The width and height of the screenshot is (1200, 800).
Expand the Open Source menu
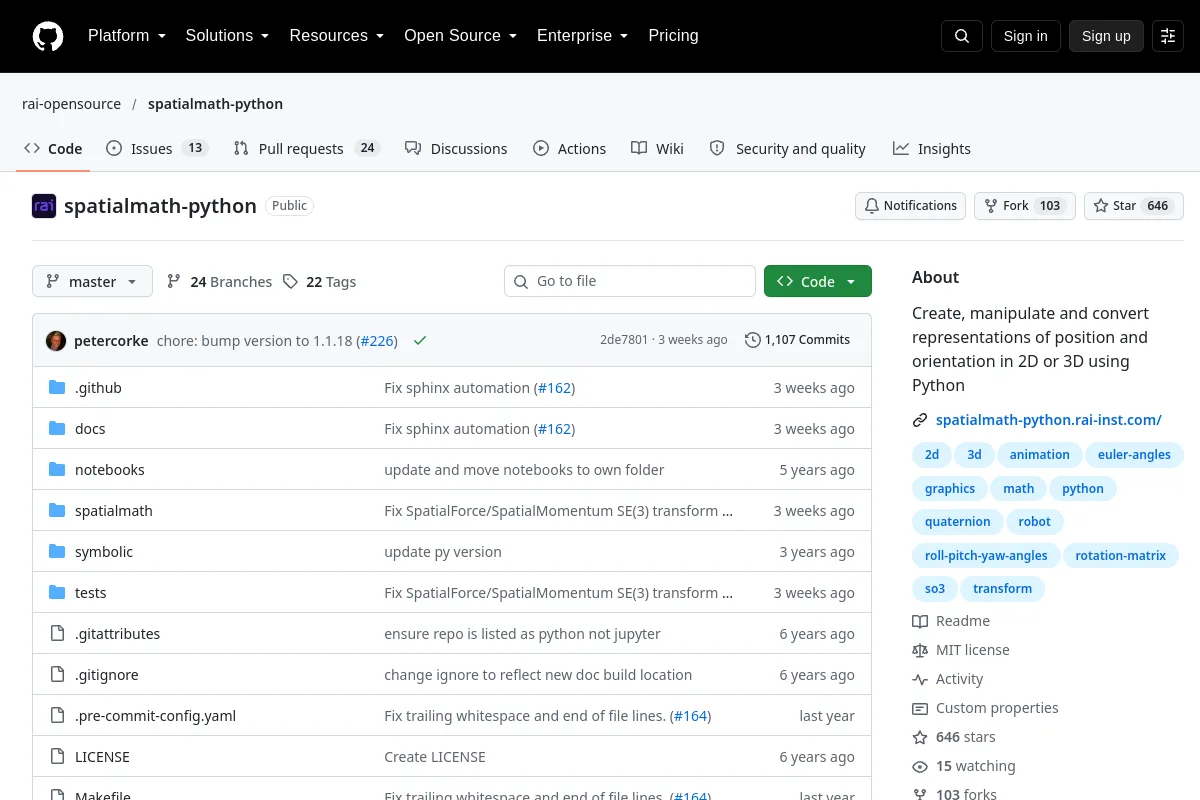pos(460,36)
